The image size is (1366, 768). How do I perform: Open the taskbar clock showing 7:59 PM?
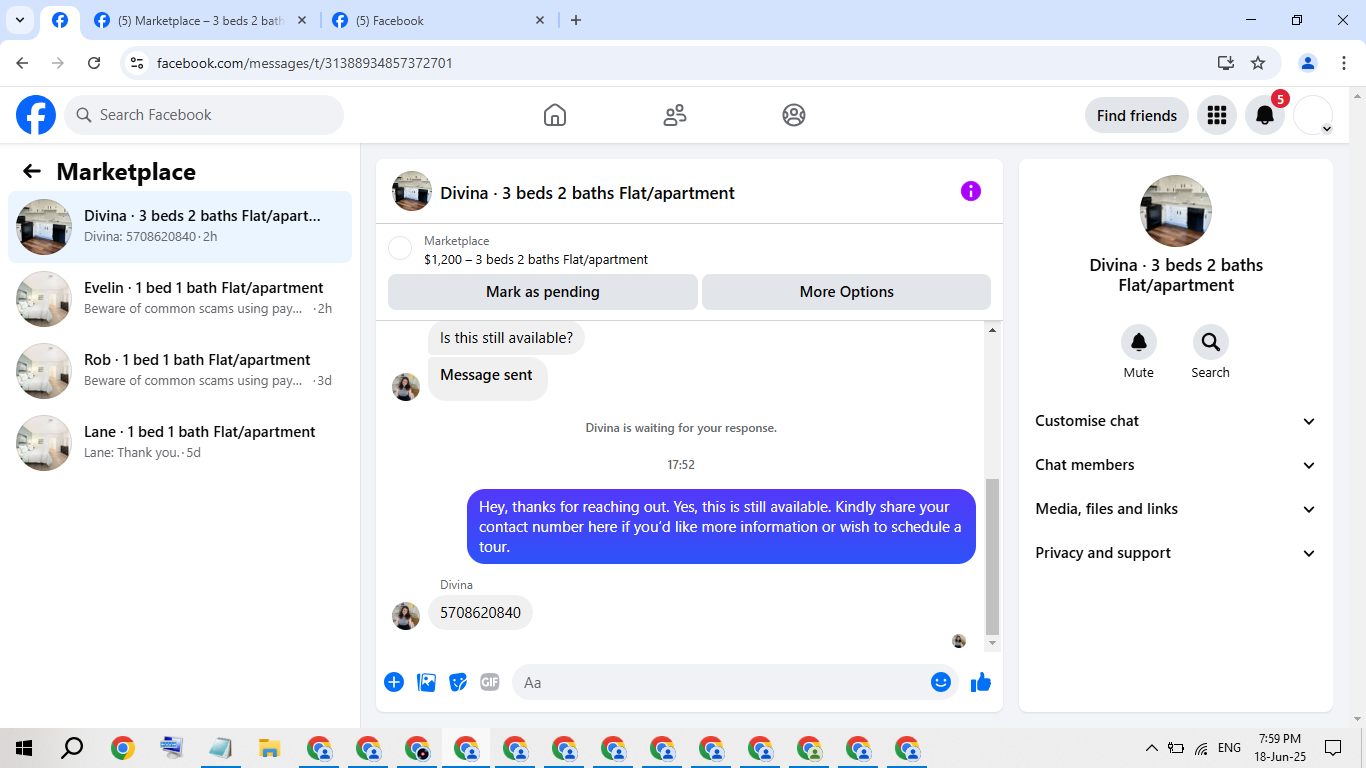tap(1280, 748)
